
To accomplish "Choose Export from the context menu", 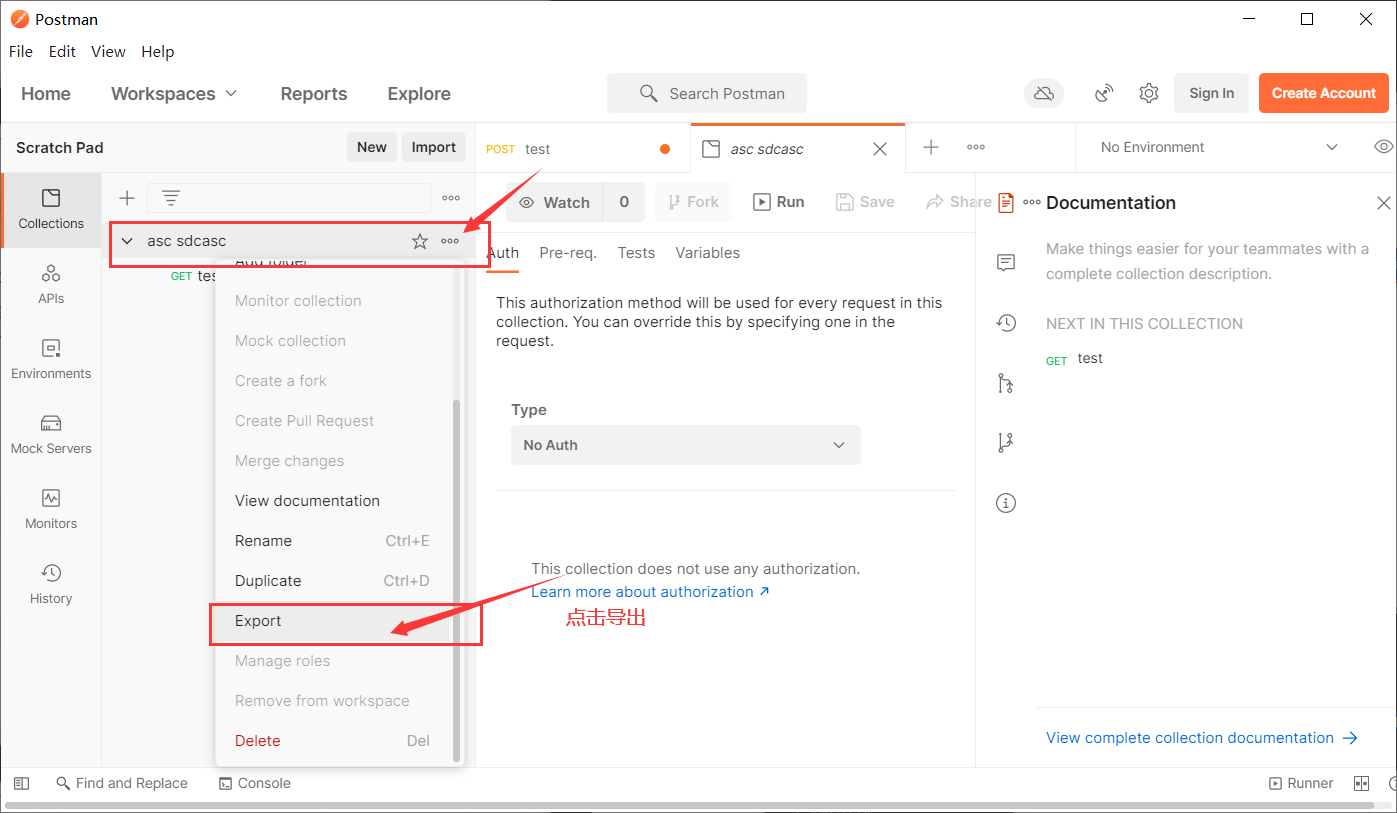I will (x=334, y=621).
